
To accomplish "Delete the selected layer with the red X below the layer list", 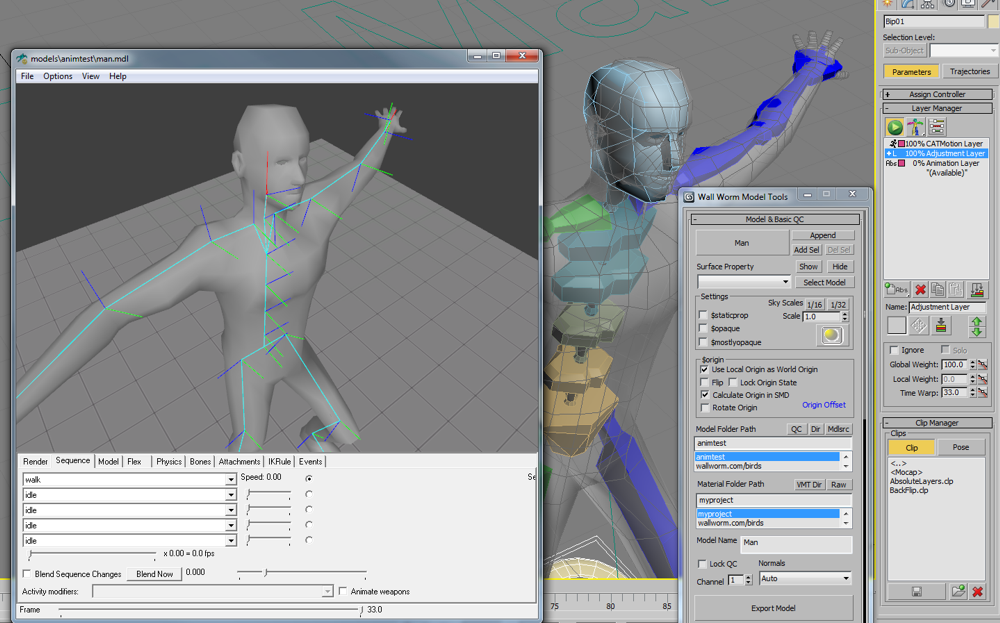I will click(920, 290).
